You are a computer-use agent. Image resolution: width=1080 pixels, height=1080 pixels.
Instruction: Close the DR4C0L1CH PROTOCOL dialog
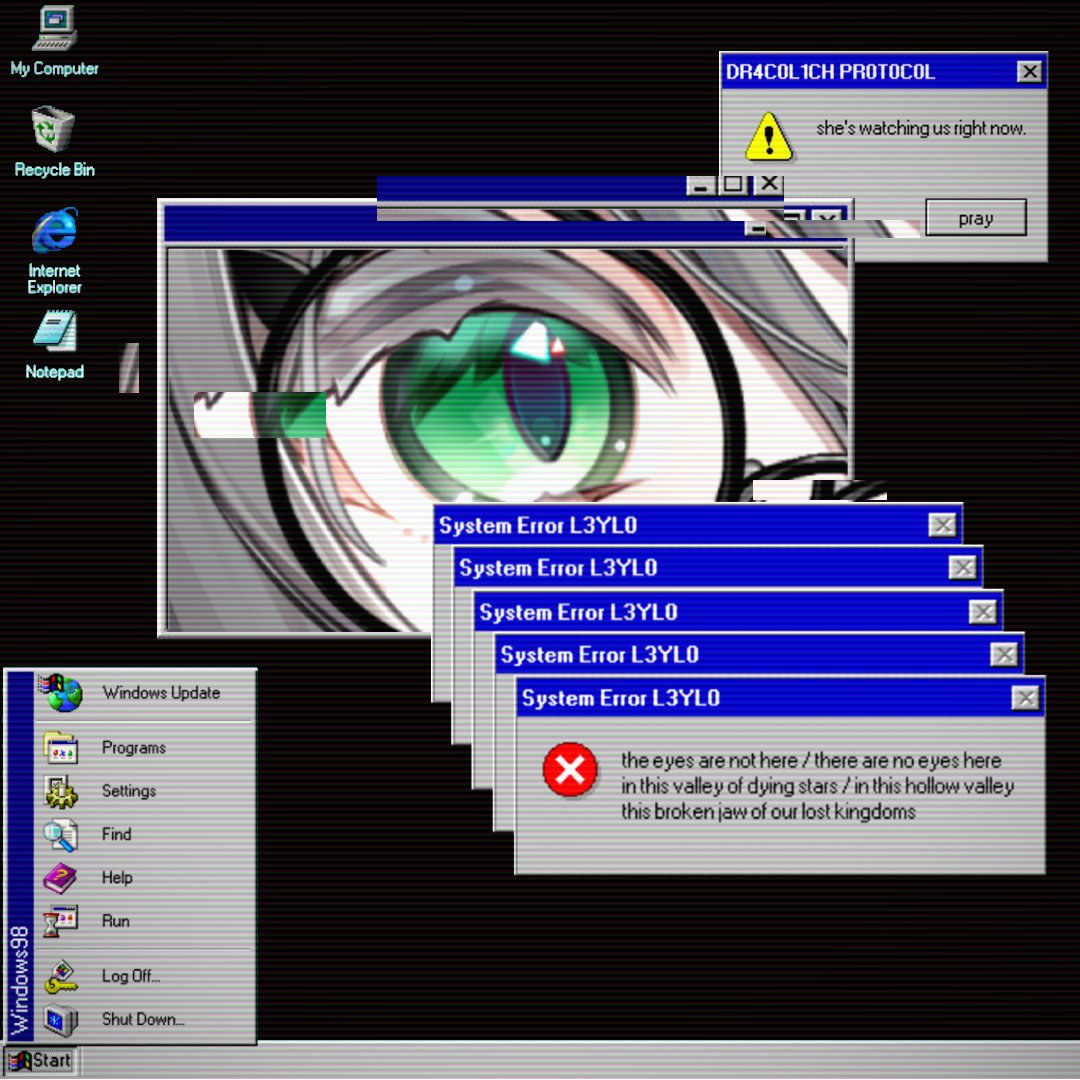coord(1029,72)
